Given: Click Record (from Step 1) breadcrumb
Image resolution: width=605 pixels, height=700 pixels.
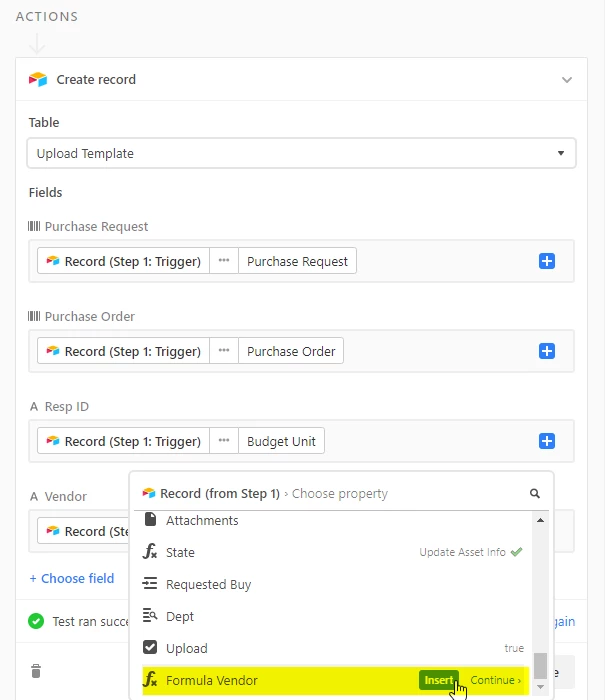Looking at the screenshot, I should coord(220,493).
